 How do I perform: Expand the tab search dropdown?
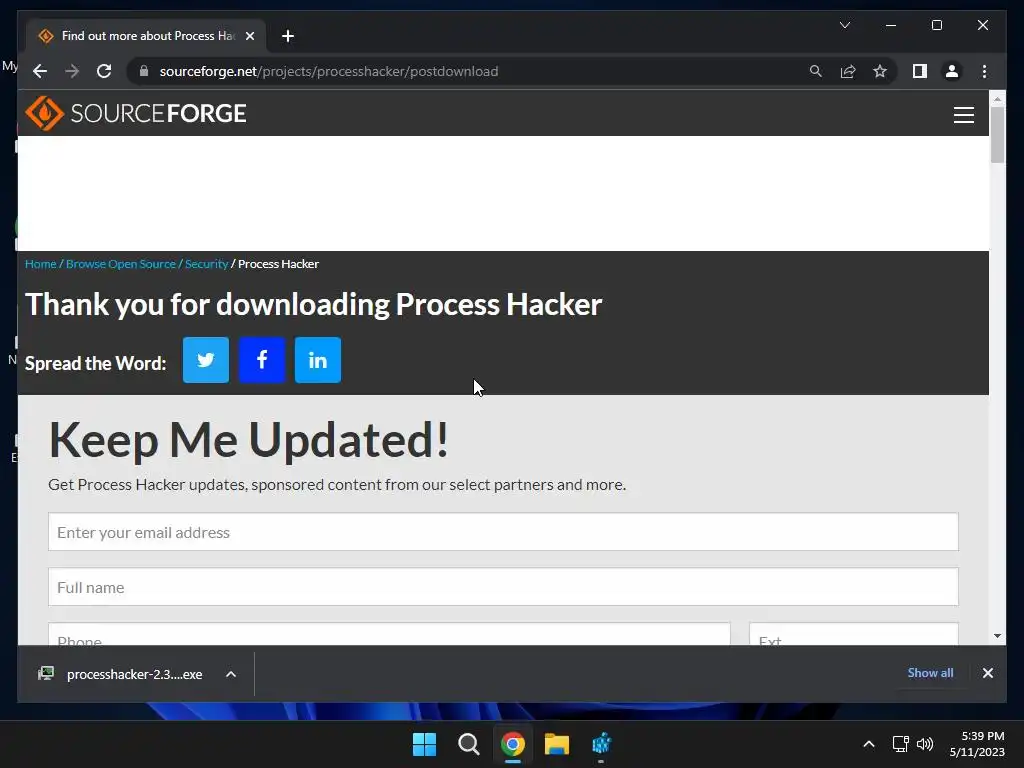pyautogui.click(x=844, y=25)
